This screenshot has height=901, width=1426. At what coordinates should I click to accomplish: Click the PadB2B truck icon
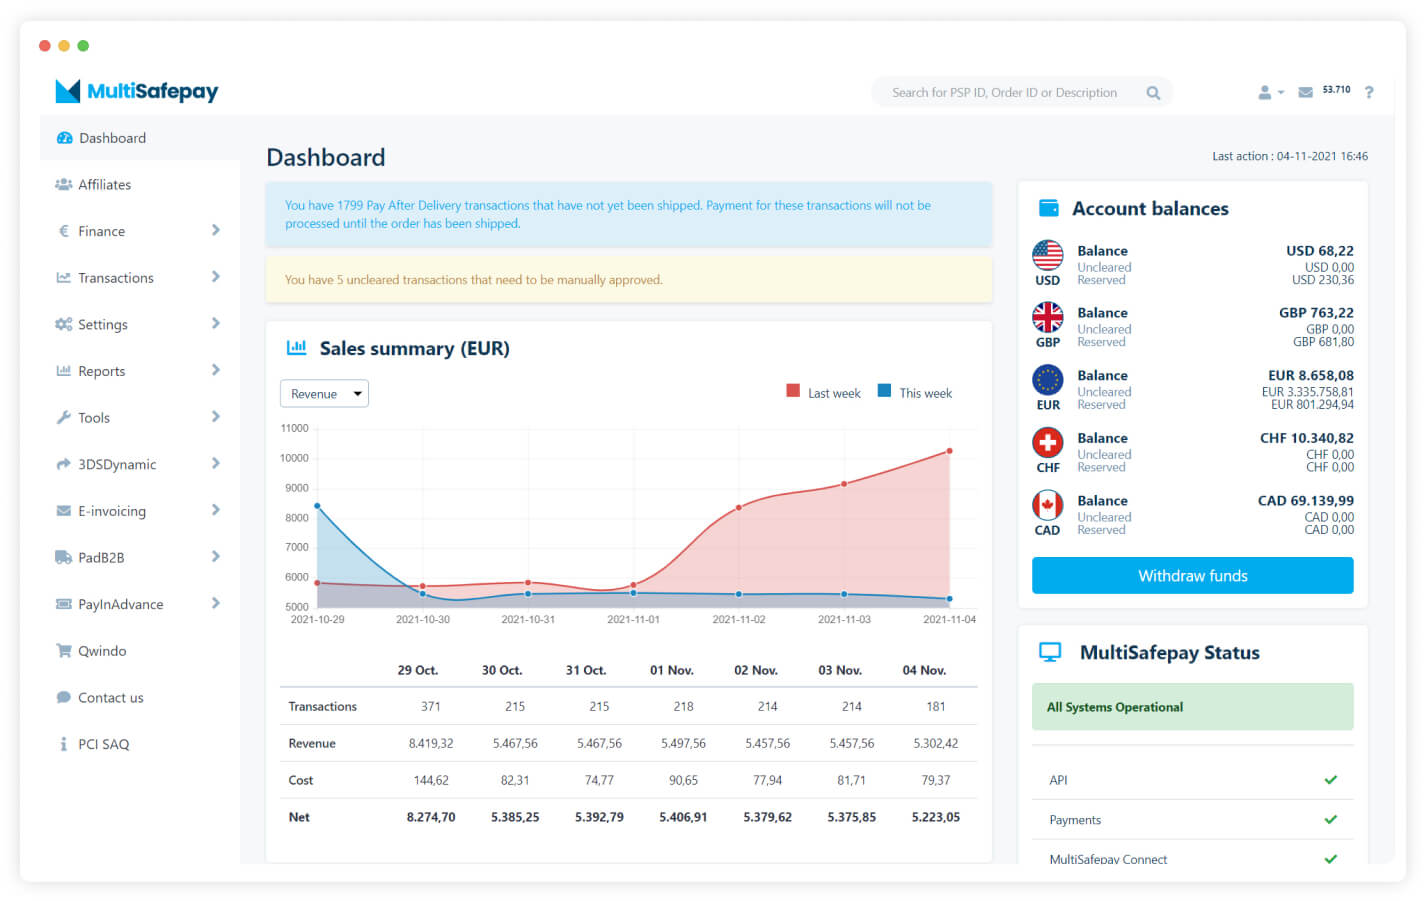tap(64, 557)
